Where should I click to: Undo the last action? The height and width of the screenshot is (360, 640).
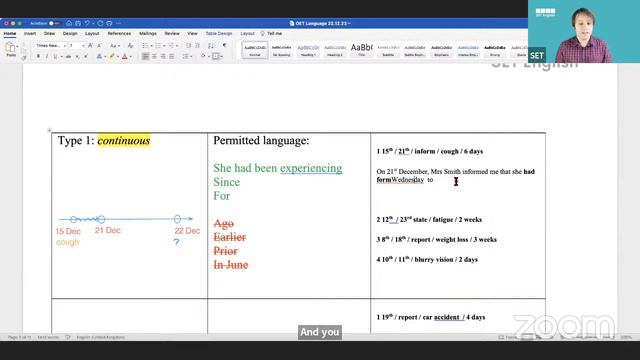(x=87, y=23)
